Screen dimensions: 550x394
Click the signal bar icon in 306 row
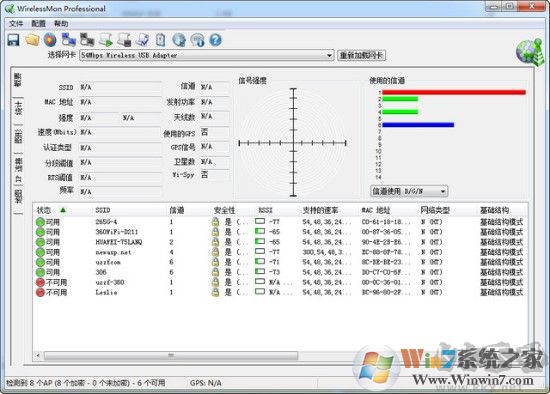(260, 272)
